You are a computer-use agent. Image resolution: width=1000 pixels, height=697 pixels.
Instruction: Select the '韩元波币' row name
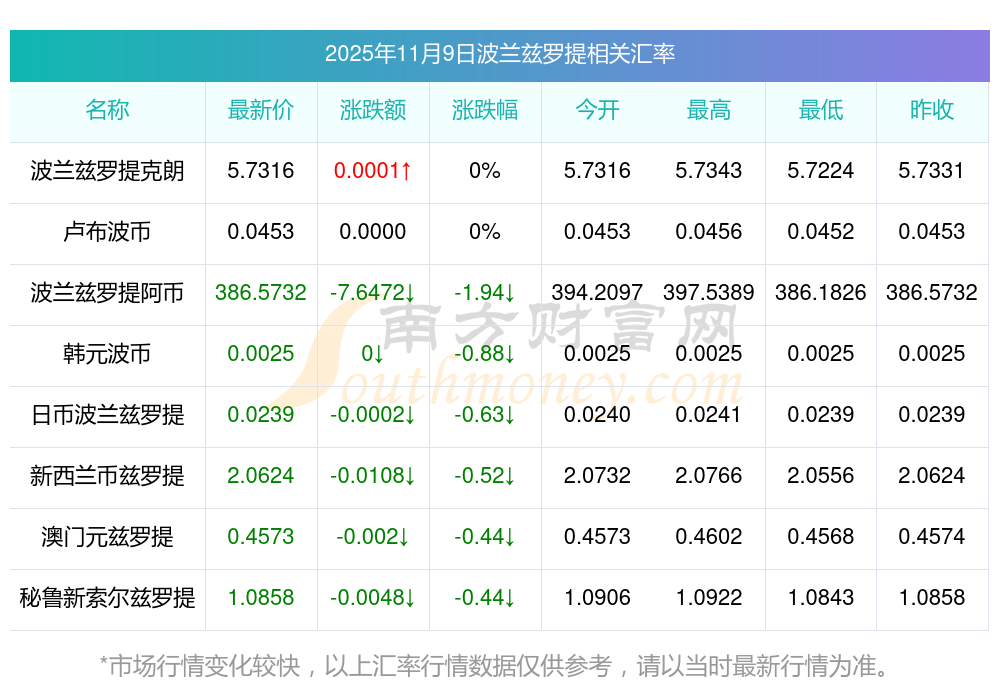(107, 354)
